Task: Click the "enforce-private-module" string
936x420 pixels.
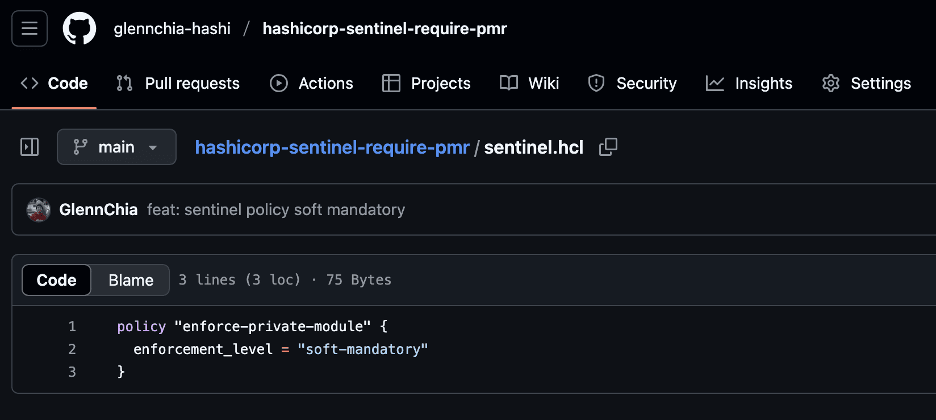Action: pos(272,327)
